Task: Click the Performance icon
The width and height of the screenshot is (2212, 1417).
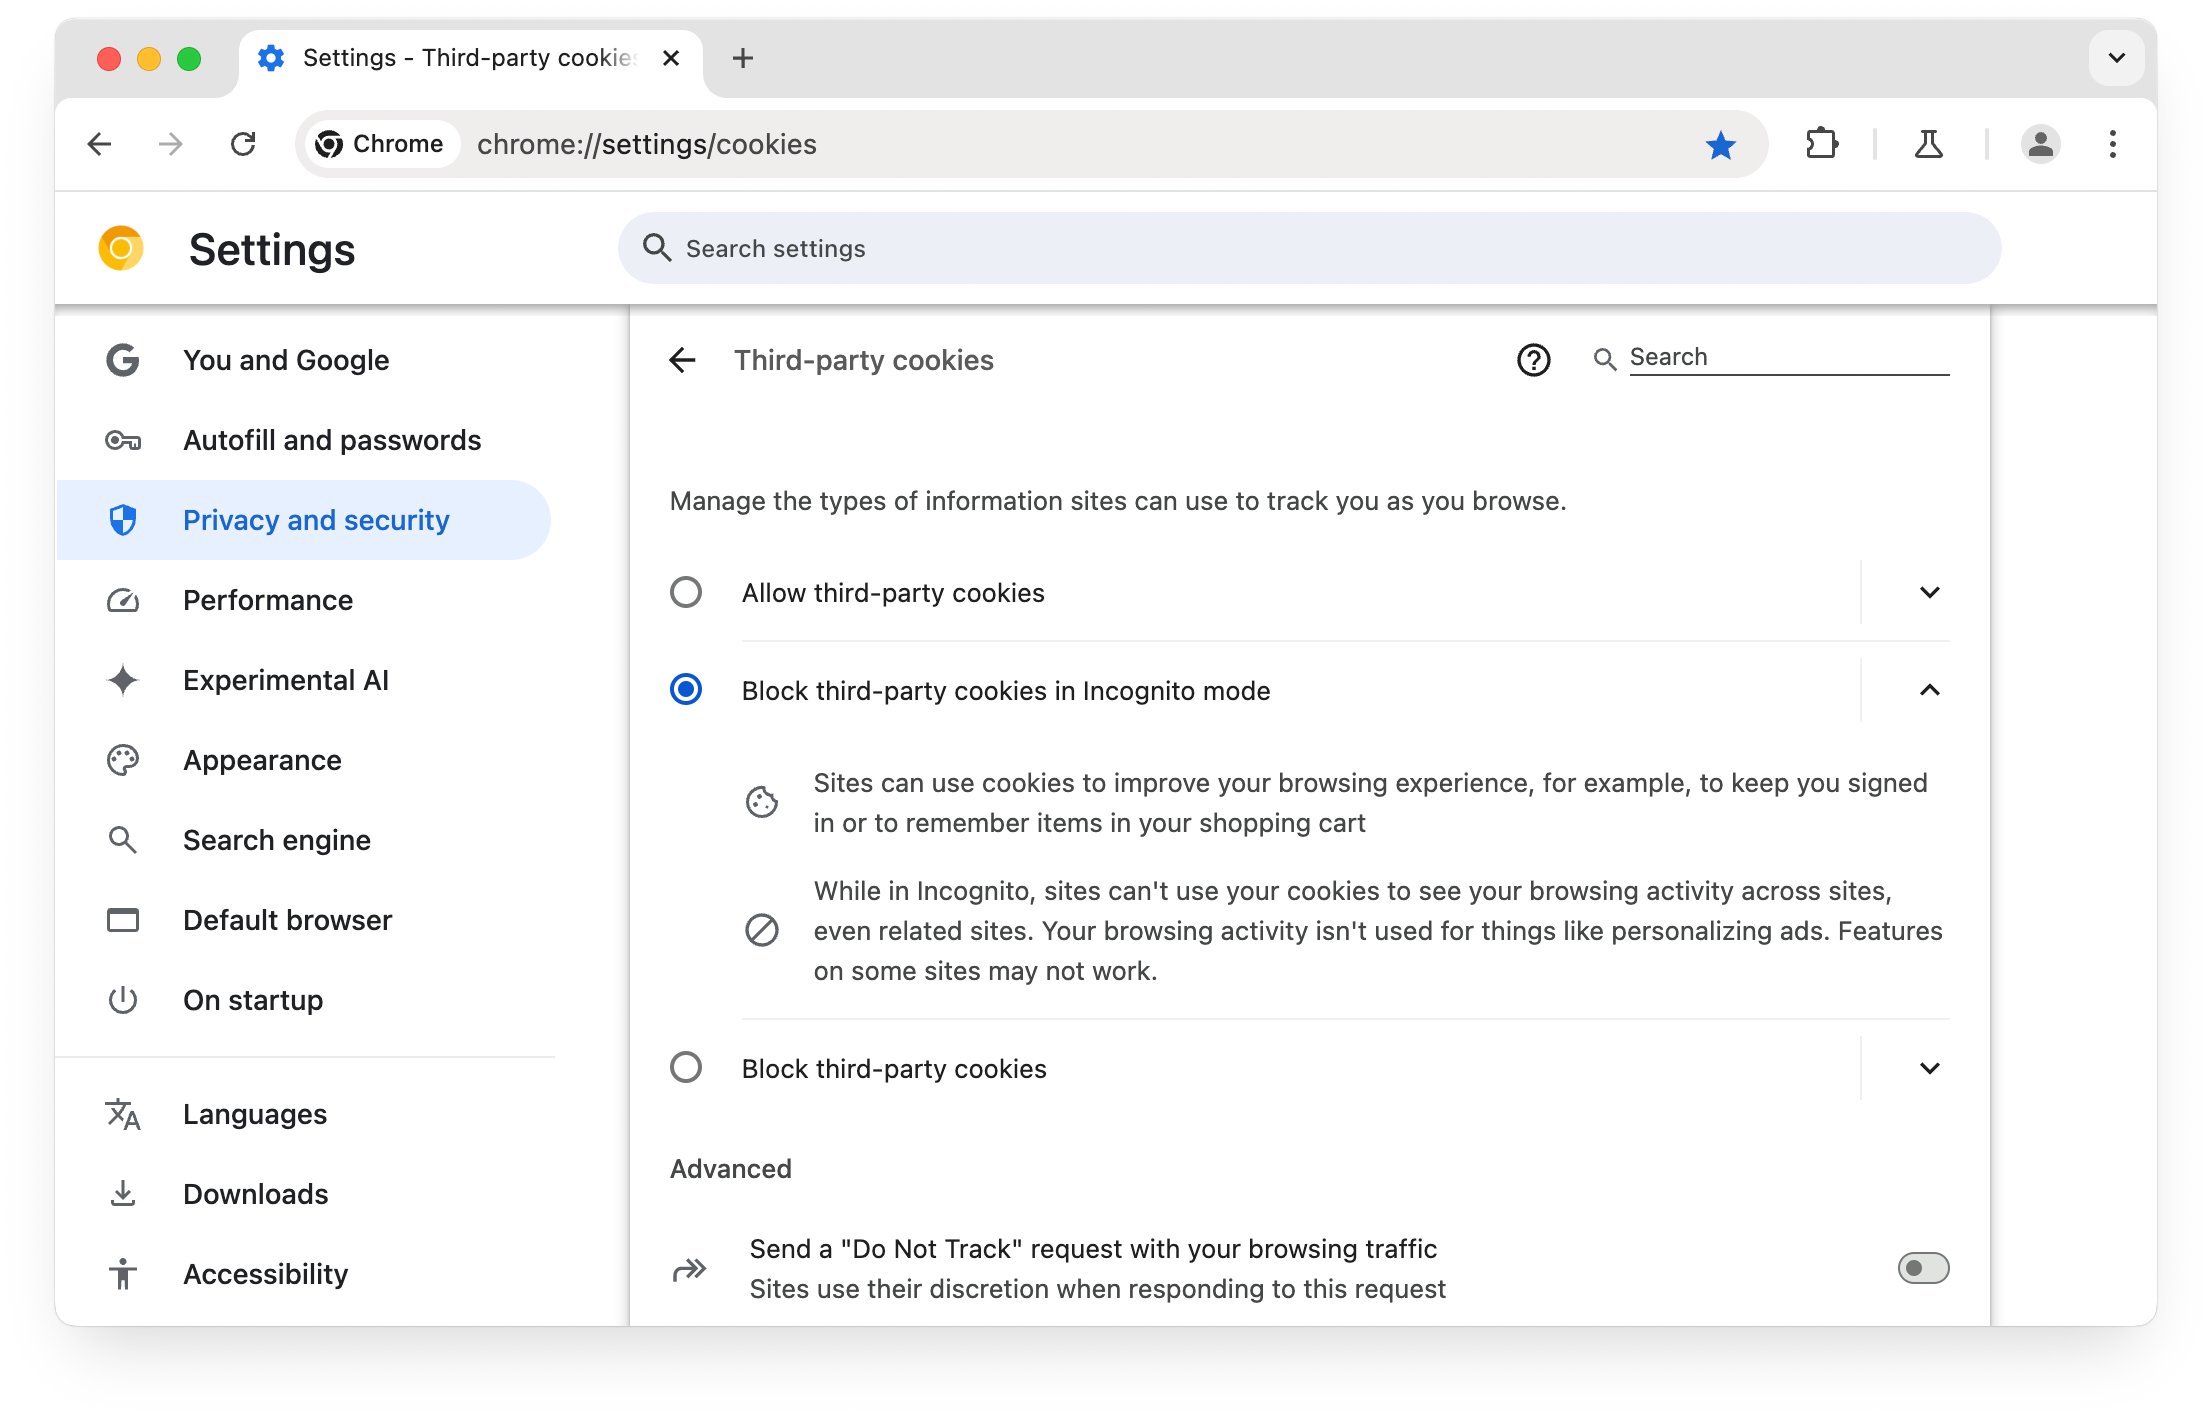Action: [124, 600]
